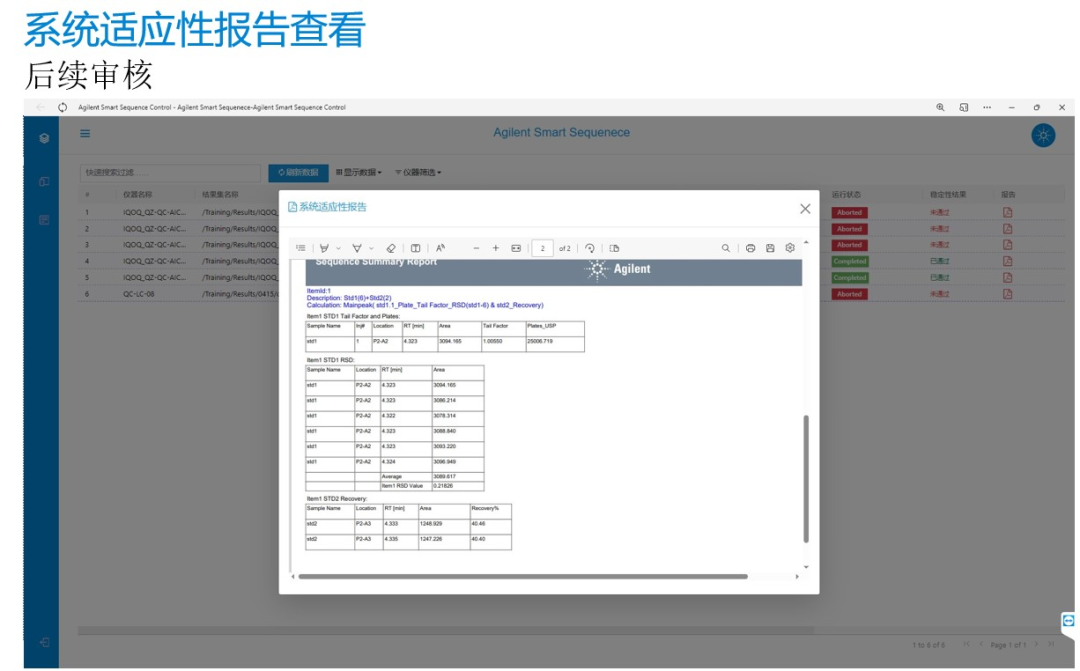Screen dimensions: 1080x671
Task: Click the 快速搜索过滤 search field
Action: click(170, 172)
